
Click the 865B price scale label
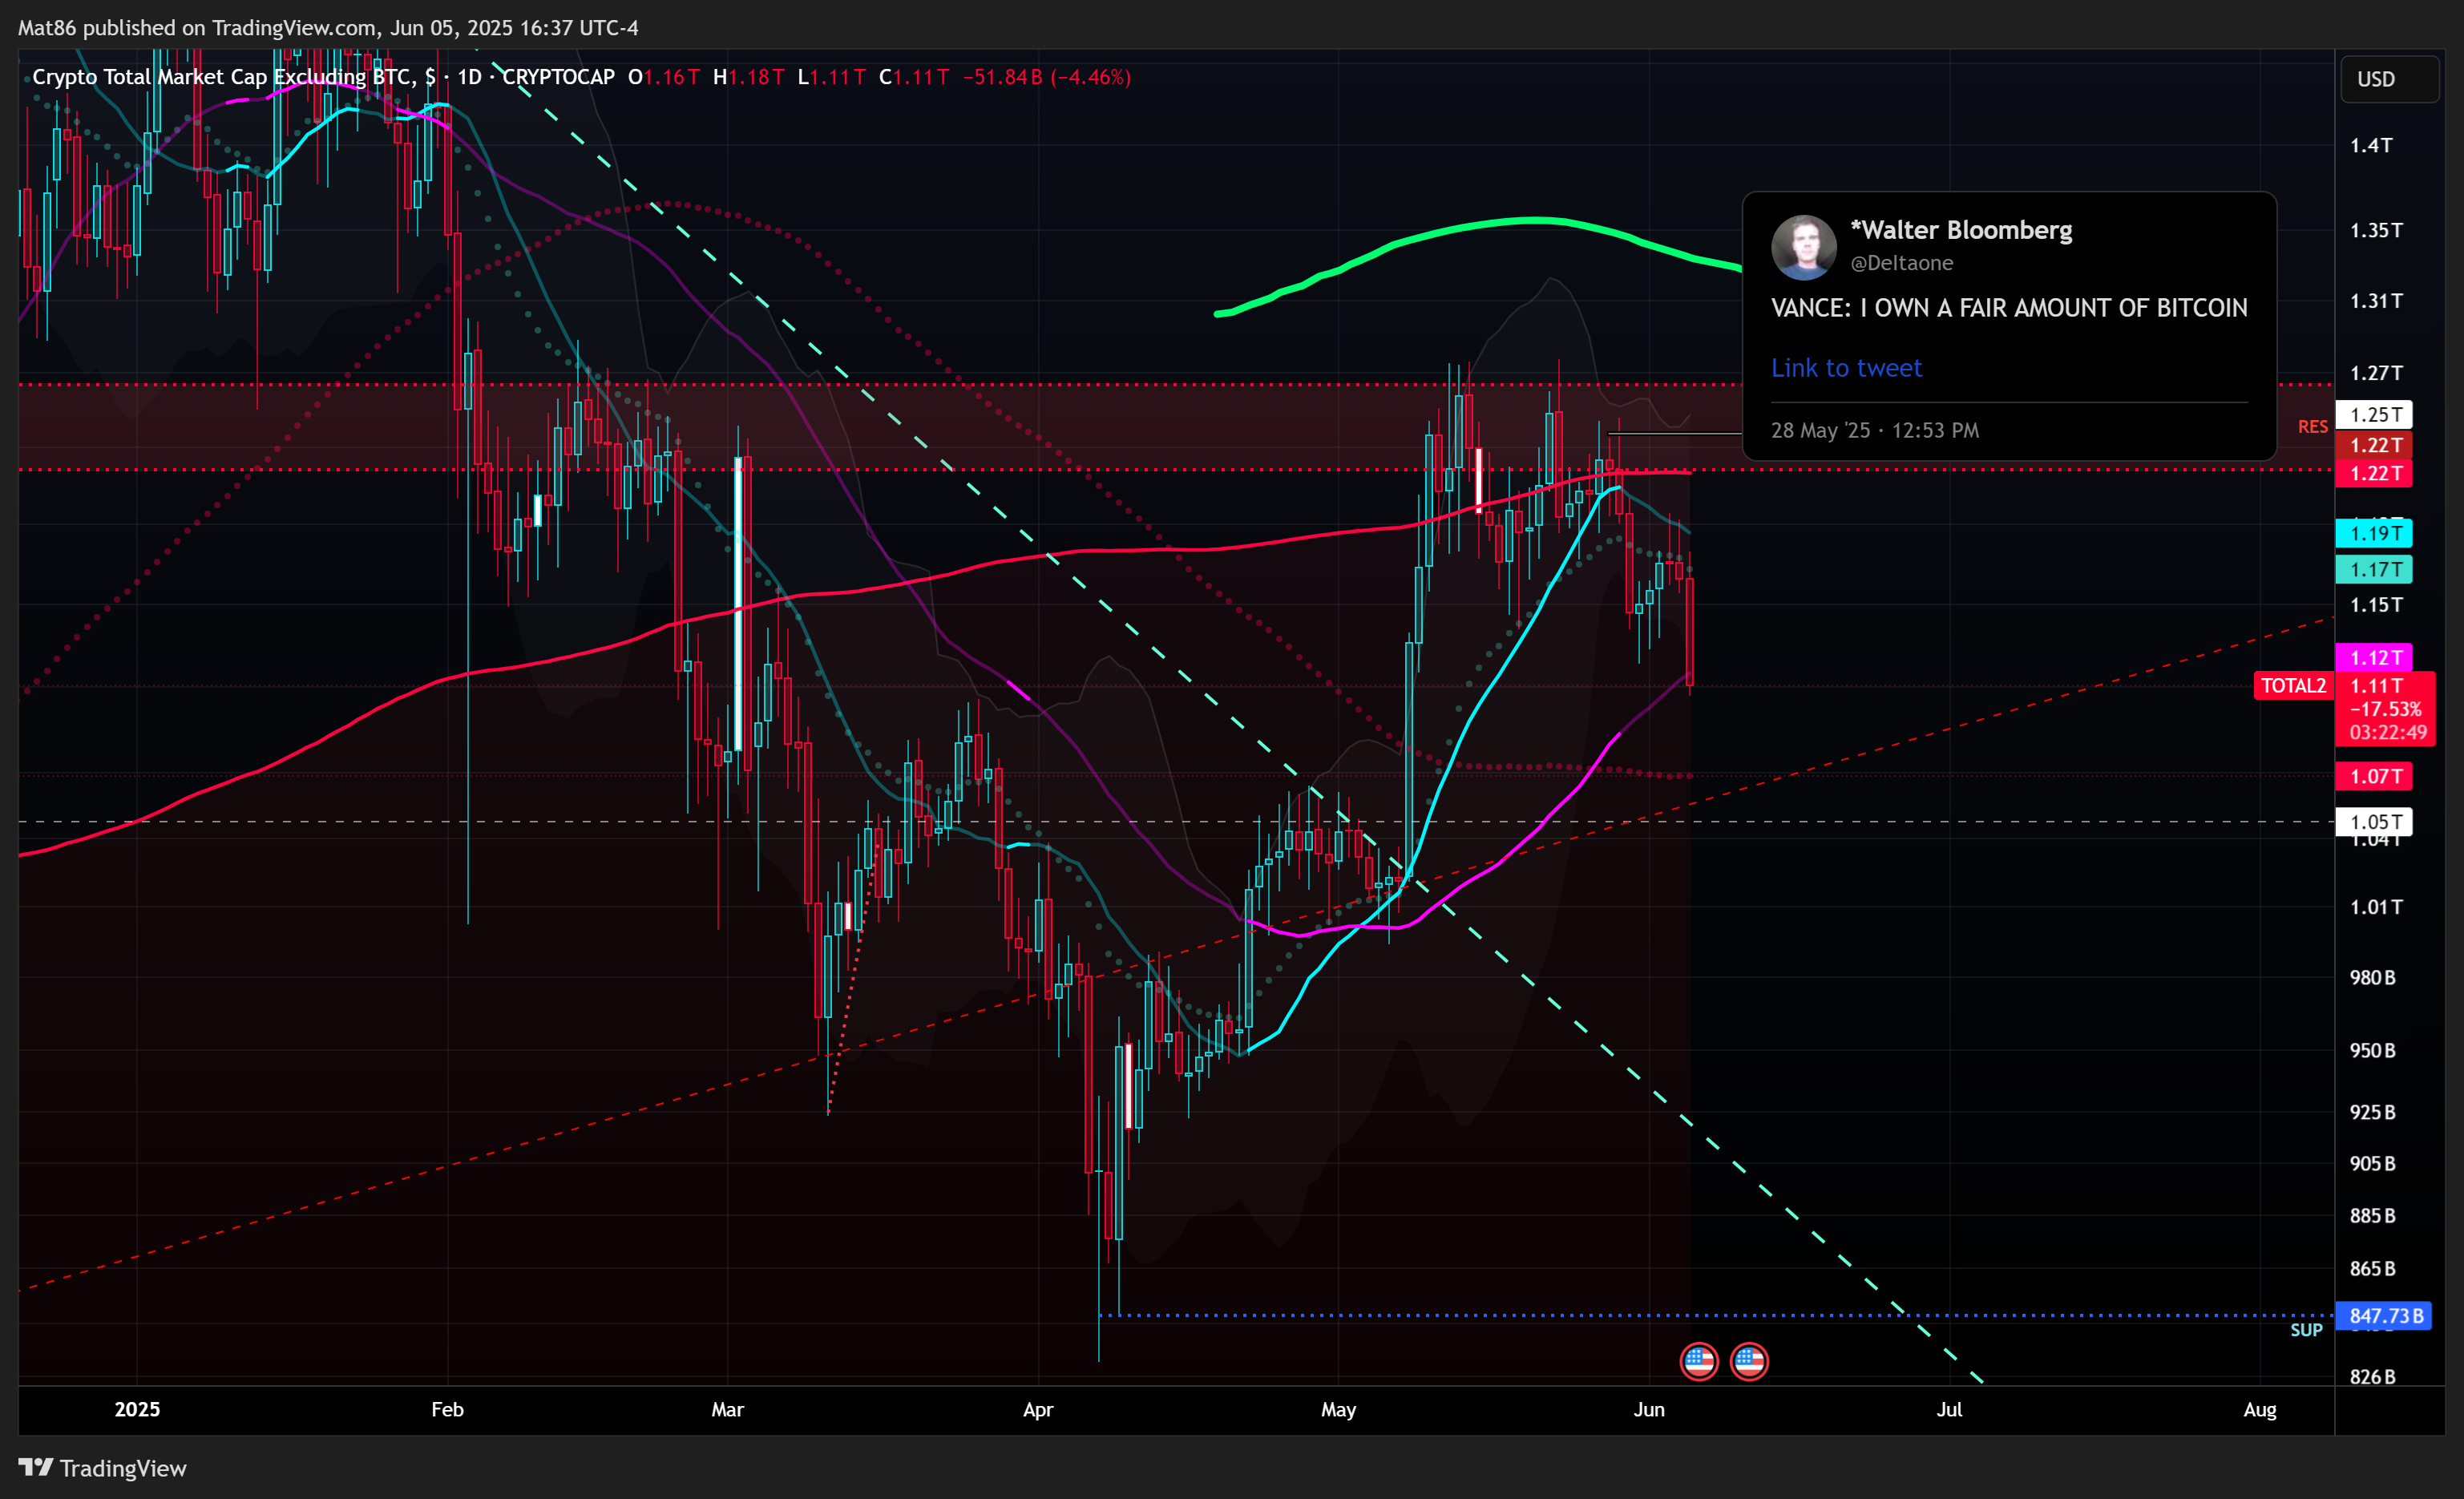tap(2372, 1269)
